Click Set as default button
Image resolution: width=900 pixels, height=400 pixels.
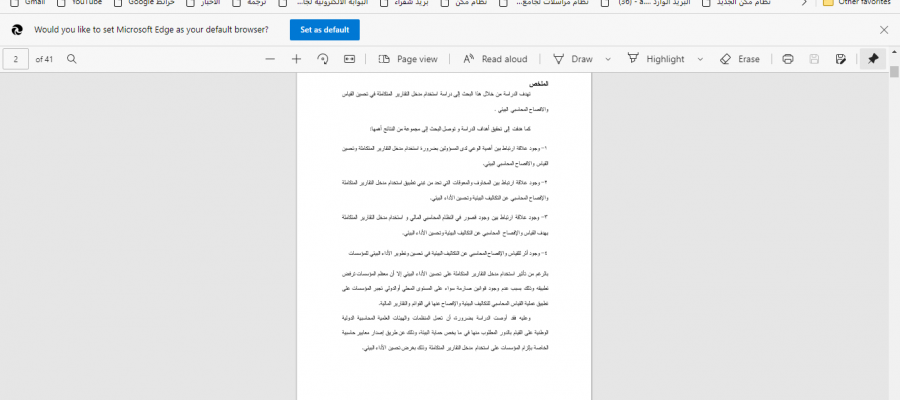tap(324, 30)
